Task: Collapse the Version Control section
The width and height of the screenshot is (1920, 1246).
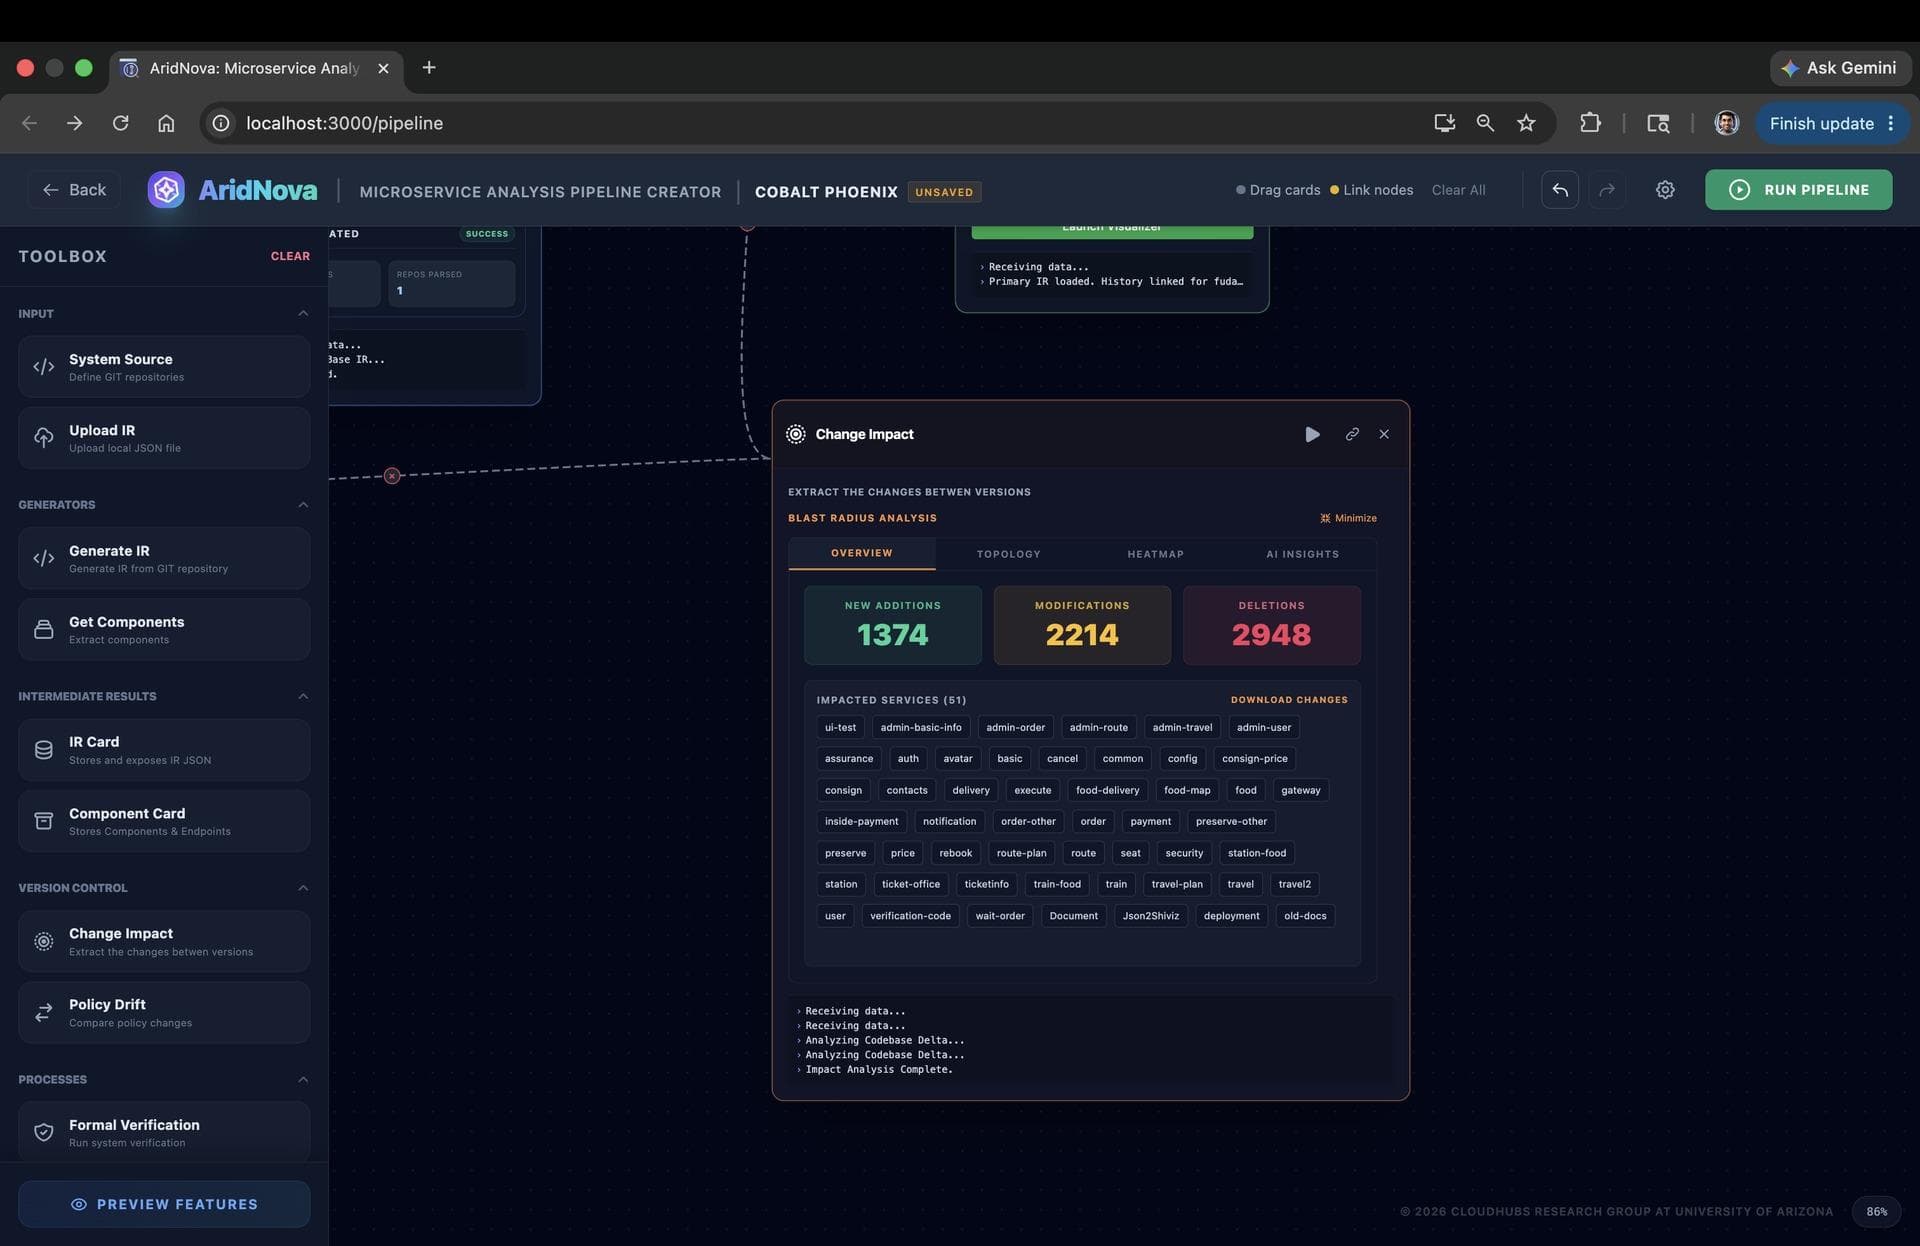Action: (303, 888)
